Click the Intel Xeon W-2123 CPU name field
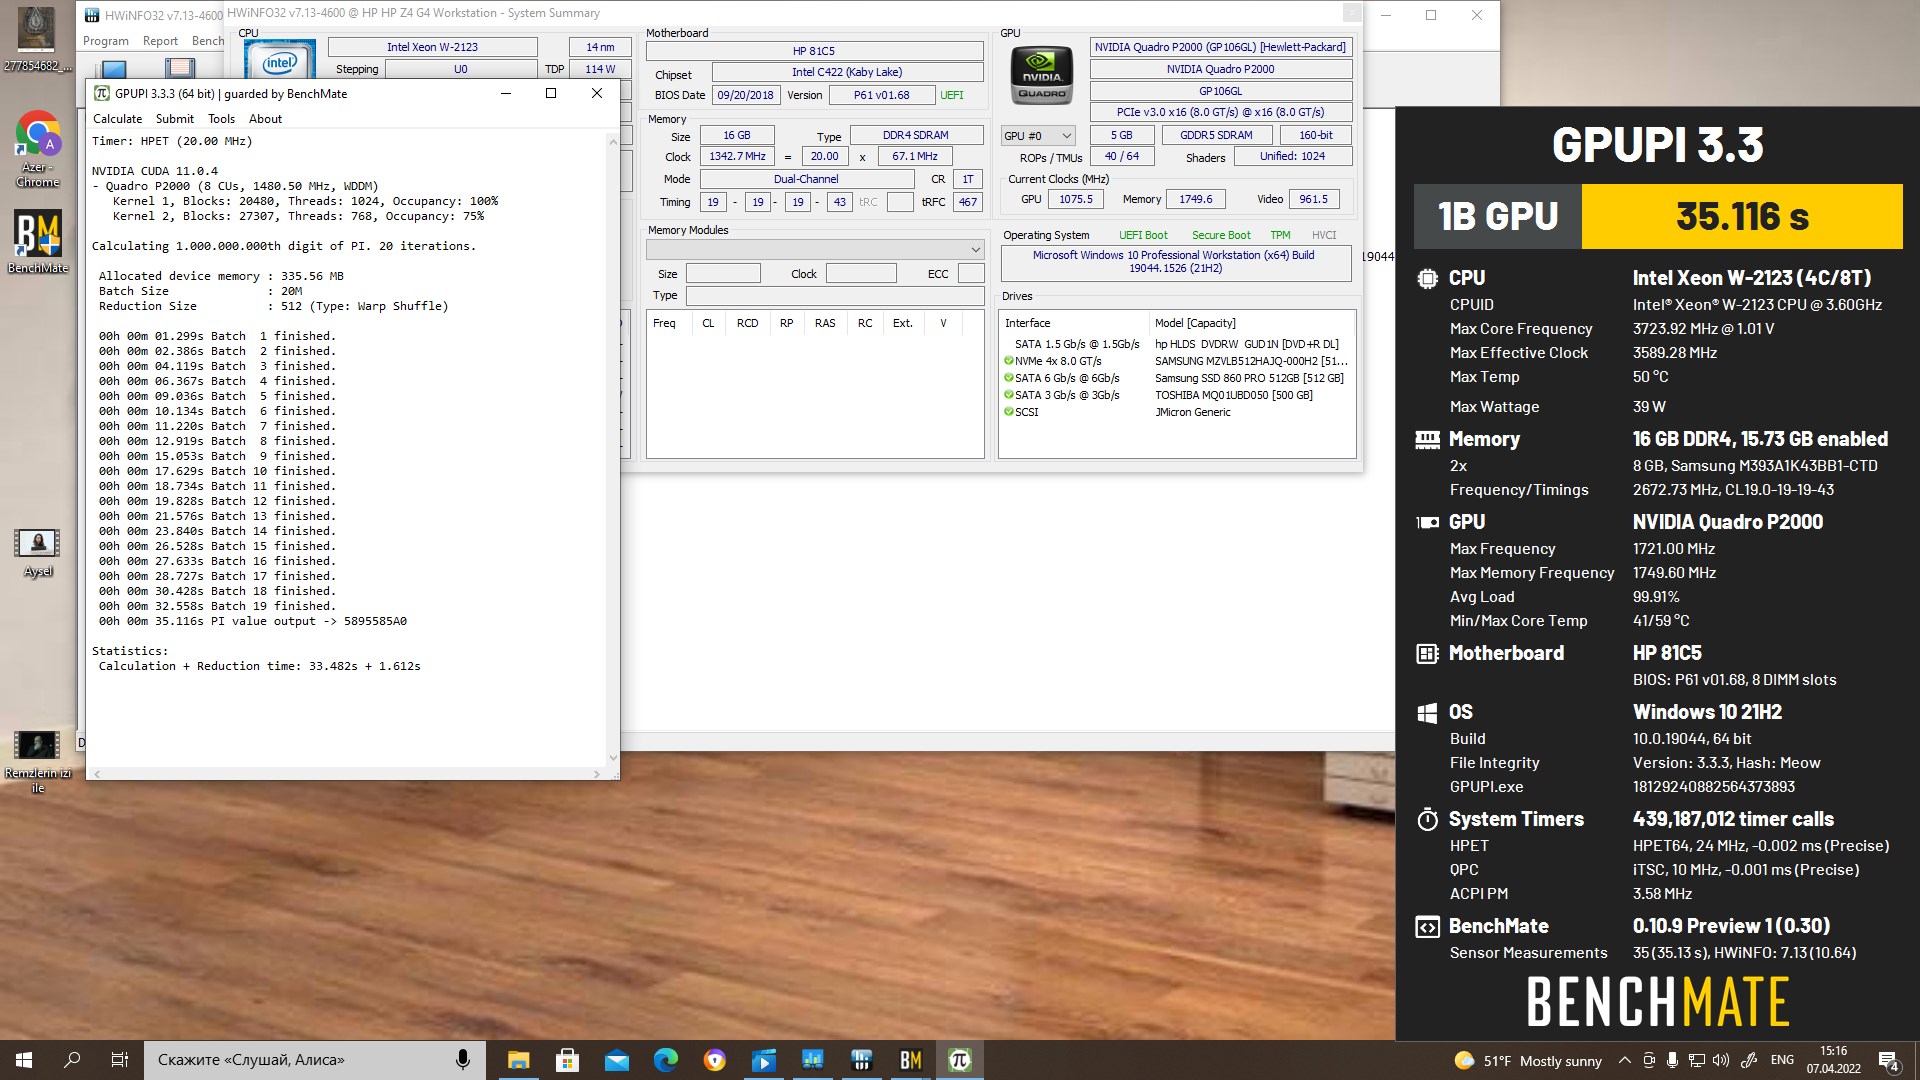 [432, 47]
